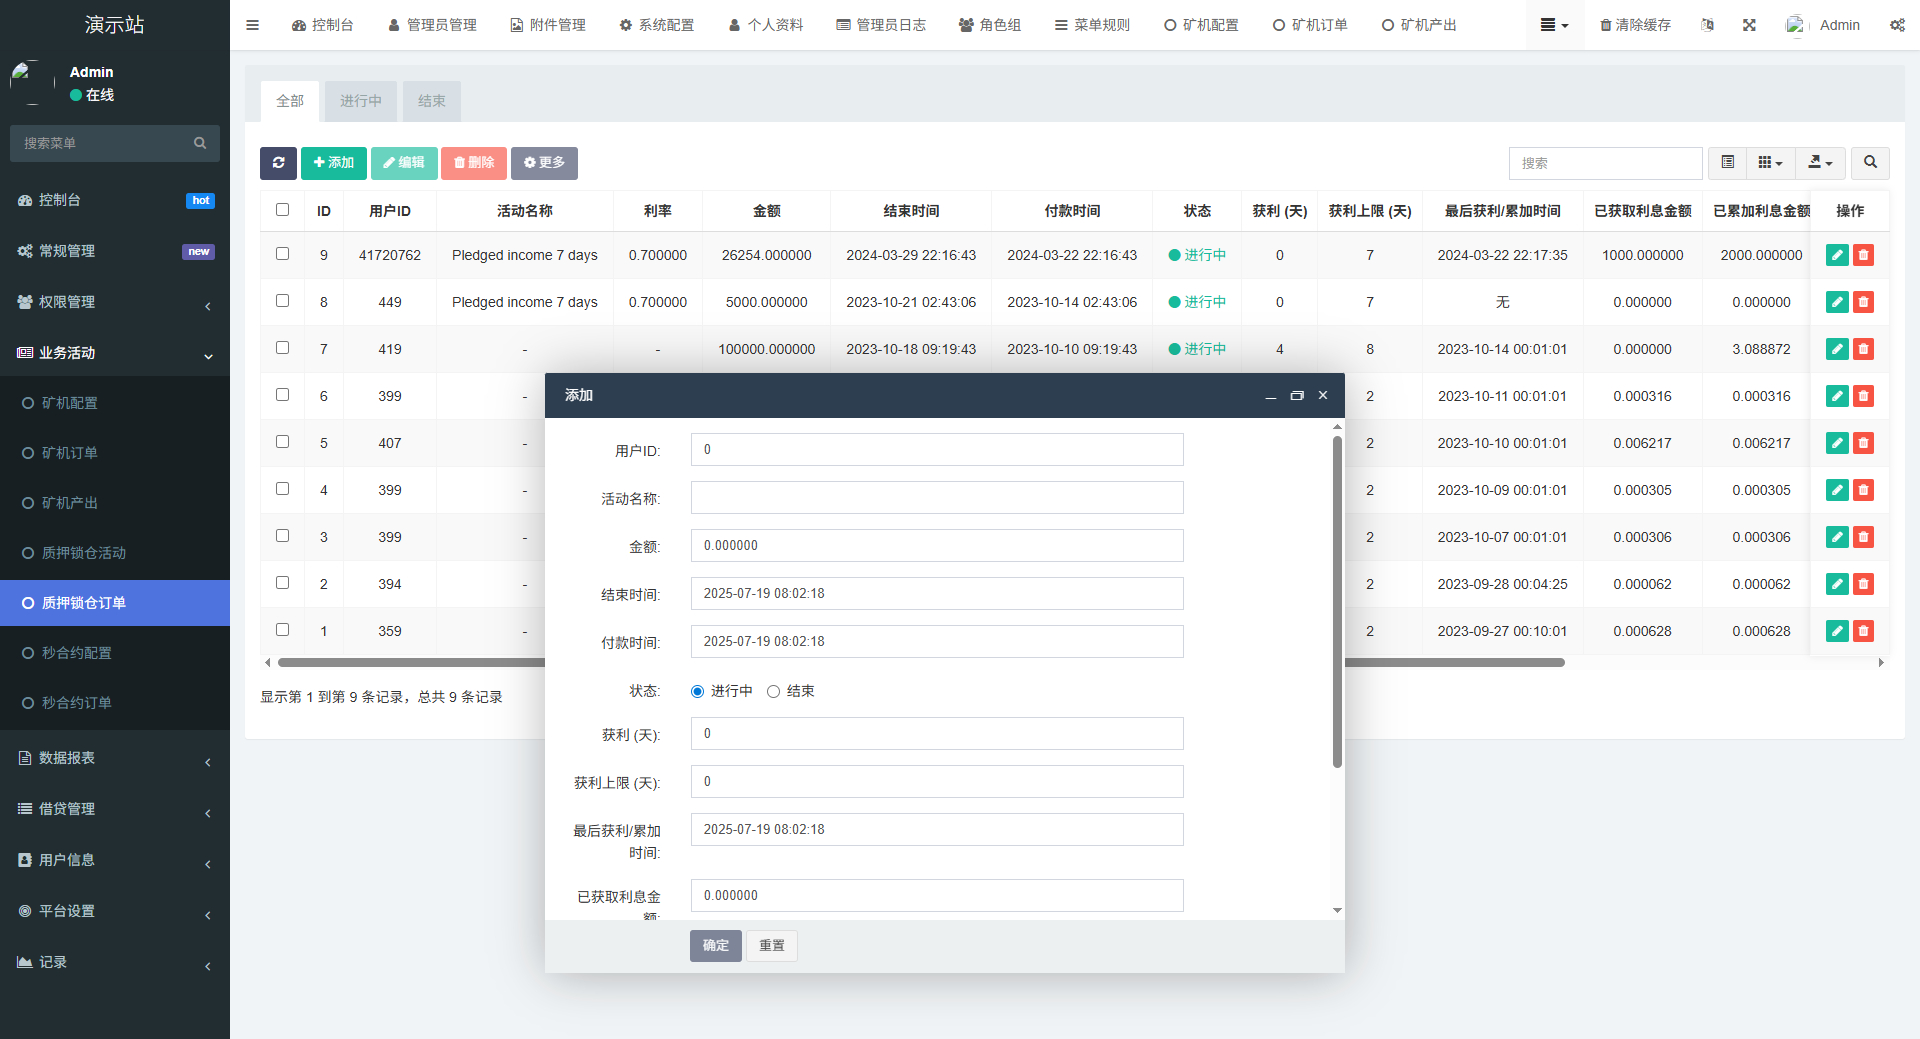Open the search magnifier icon near the search box
Screen dimensions: 1920x1039
(x=1869, y=162)
